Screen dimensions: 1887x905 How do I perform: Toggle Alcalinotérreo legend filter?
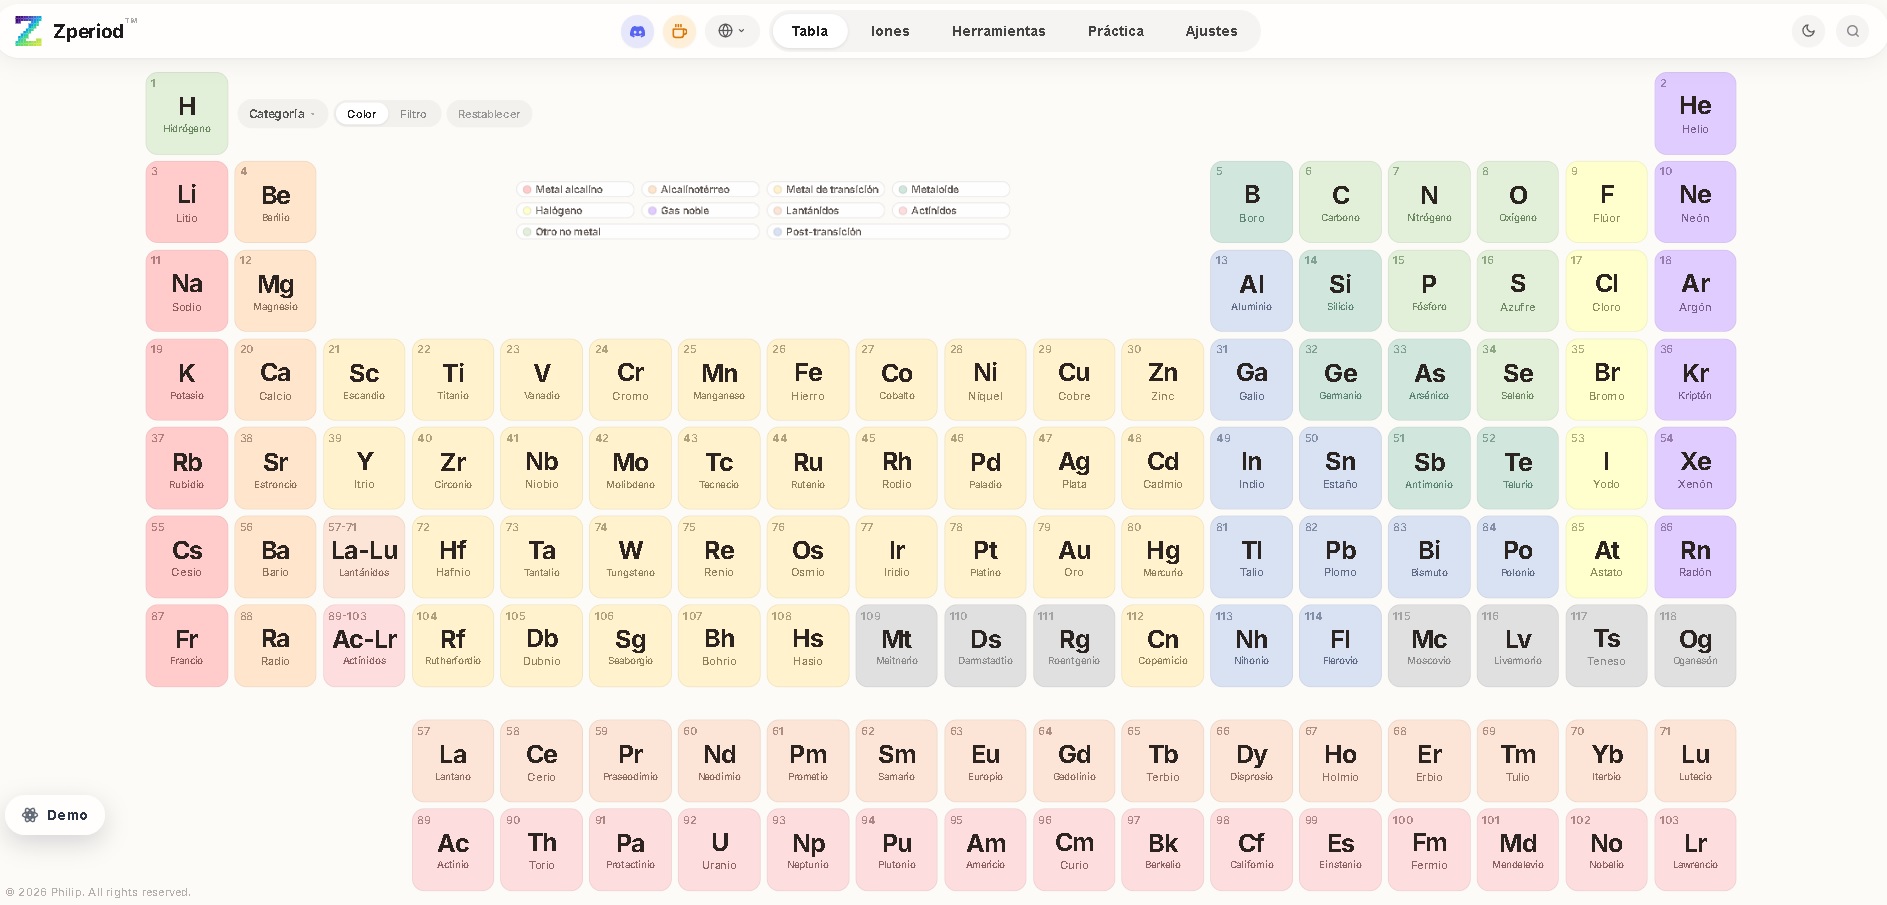pos(701,189)
